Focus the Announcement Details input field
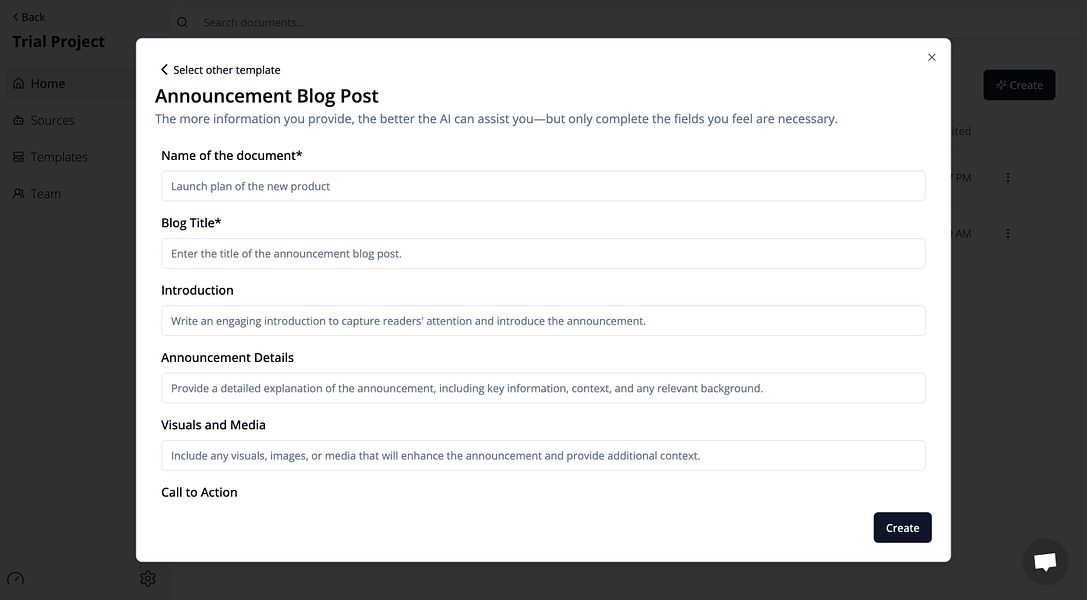This screenshot has width=1087, height=600. click(x=543, y=388)
